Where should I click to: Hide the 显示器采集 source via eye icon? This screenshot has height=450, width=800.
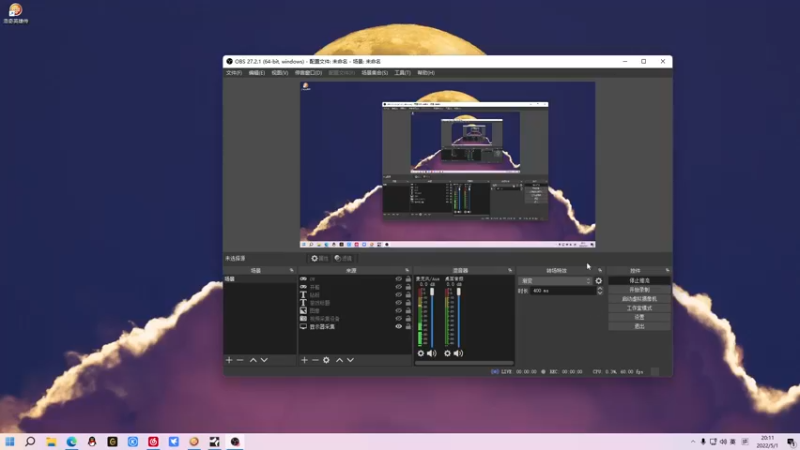[x=398, y=327]
